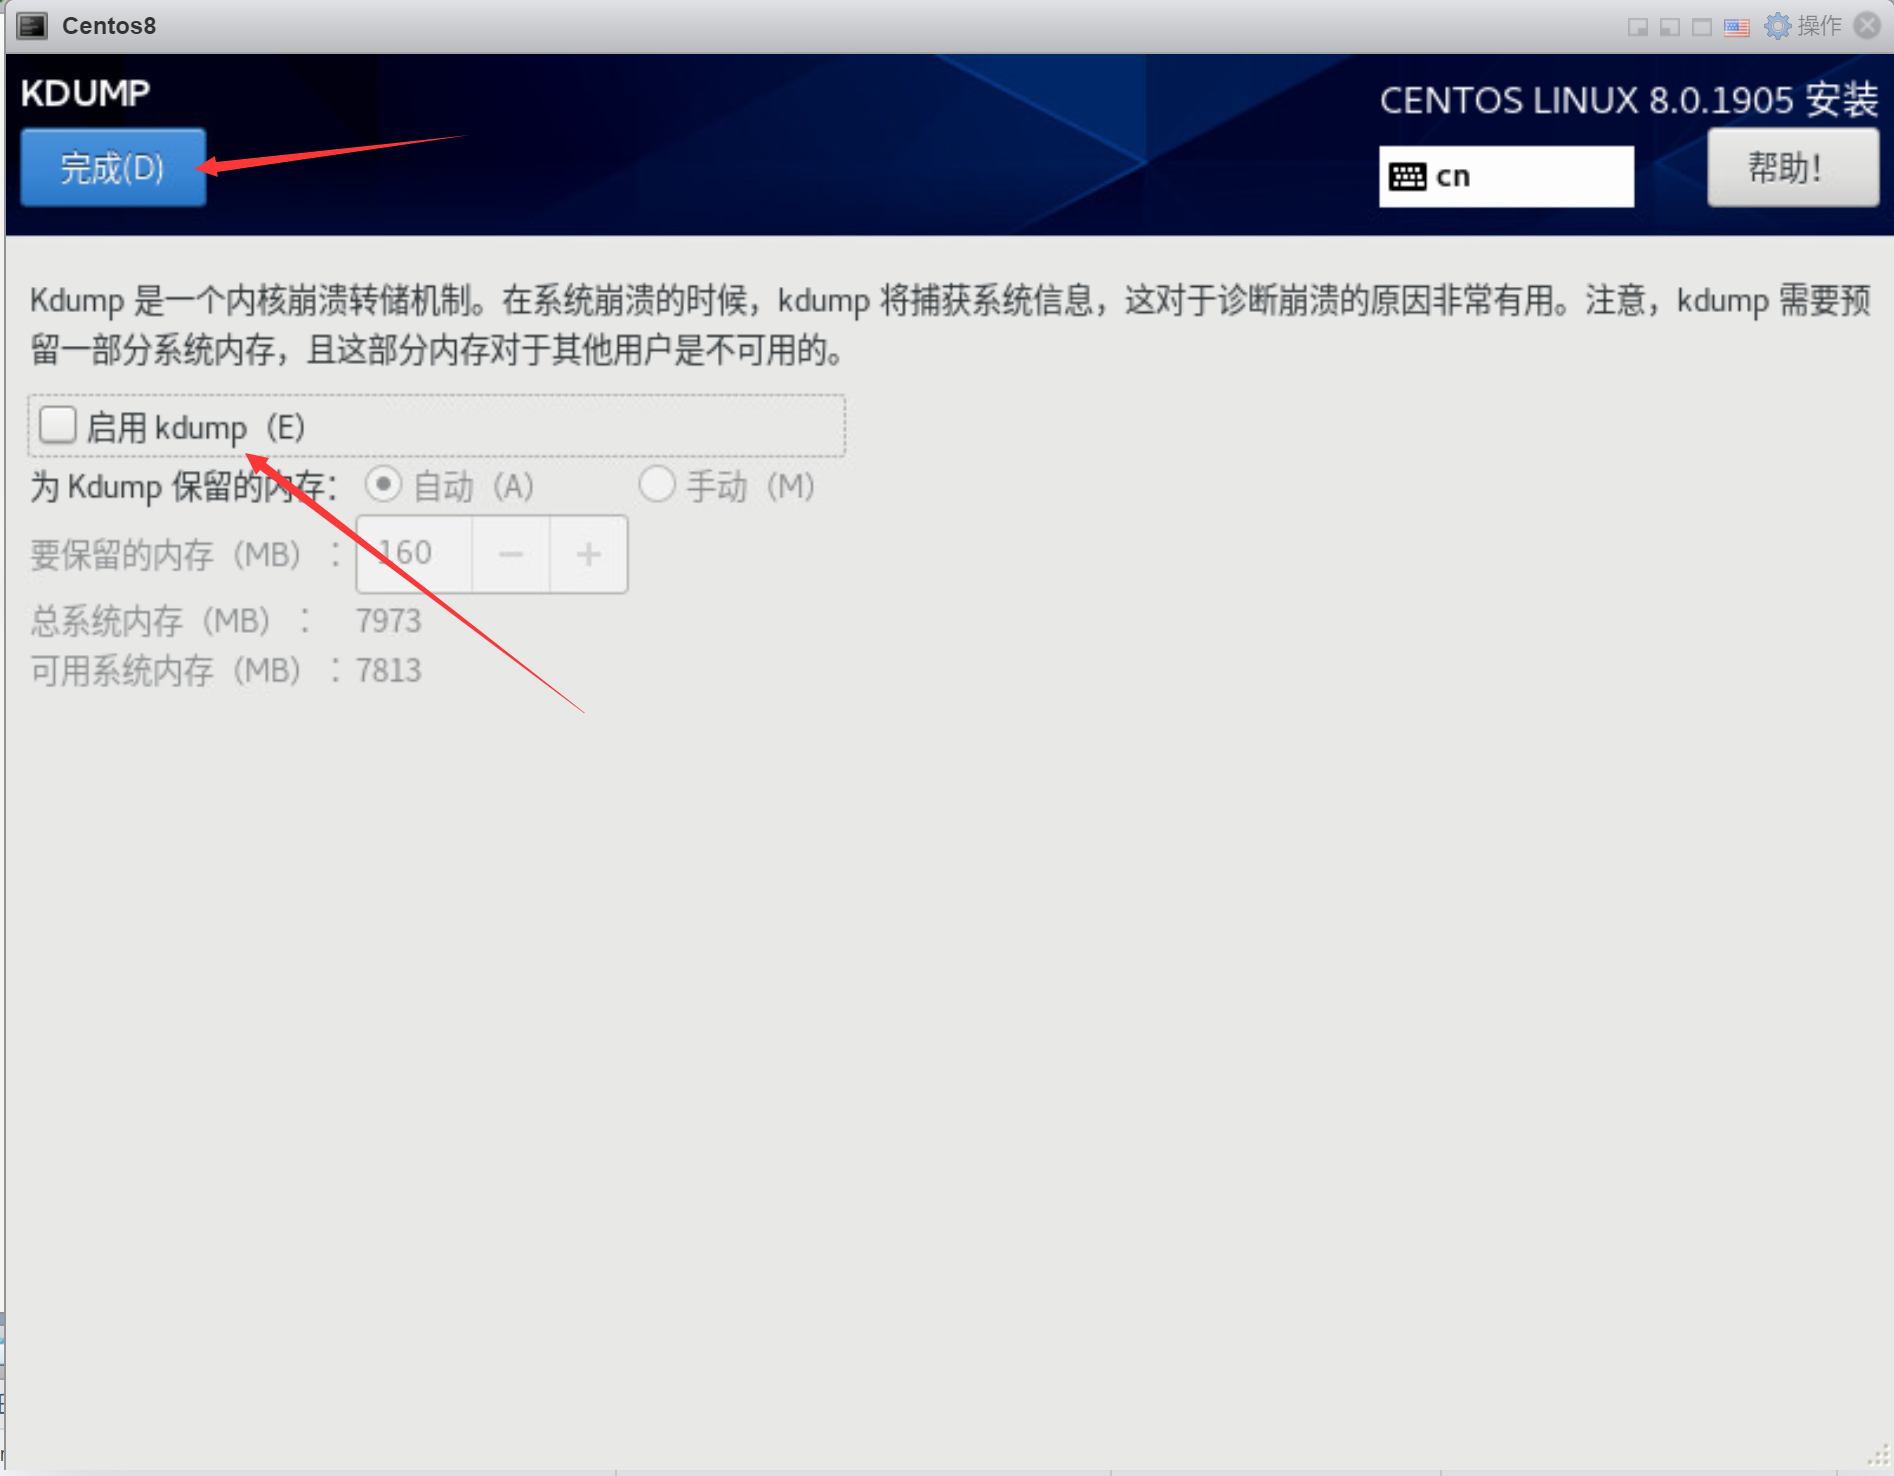This screenshot has height=1476, width=1894.
Task: Click the keyboard icon beside cn
Action: [1407, 177]
